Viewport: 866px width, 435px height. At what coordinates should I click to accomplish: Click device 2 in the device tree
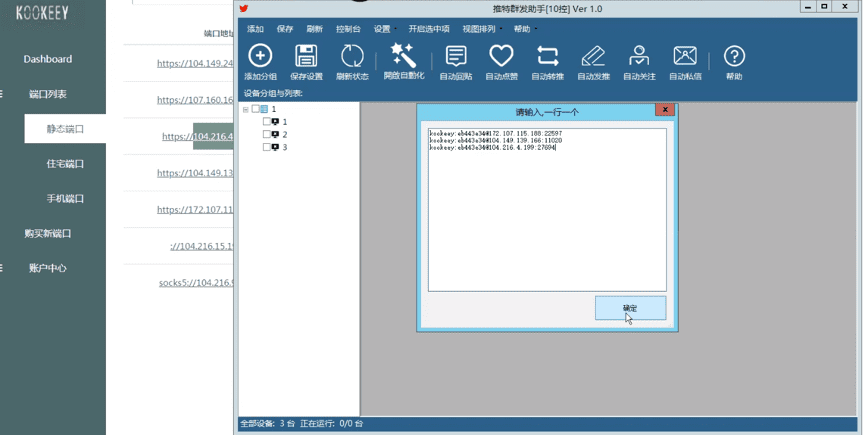click(284, 135)
